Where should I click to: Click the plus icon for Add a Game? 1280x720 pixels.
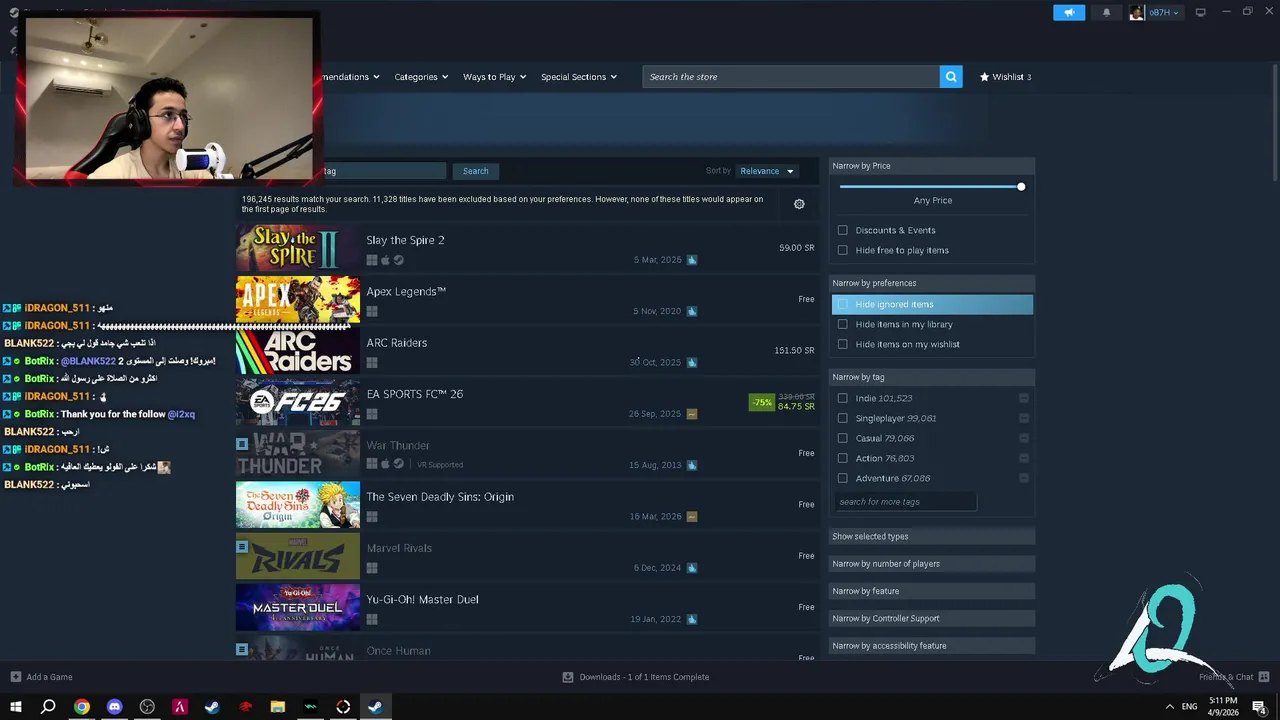click(15, 677)
